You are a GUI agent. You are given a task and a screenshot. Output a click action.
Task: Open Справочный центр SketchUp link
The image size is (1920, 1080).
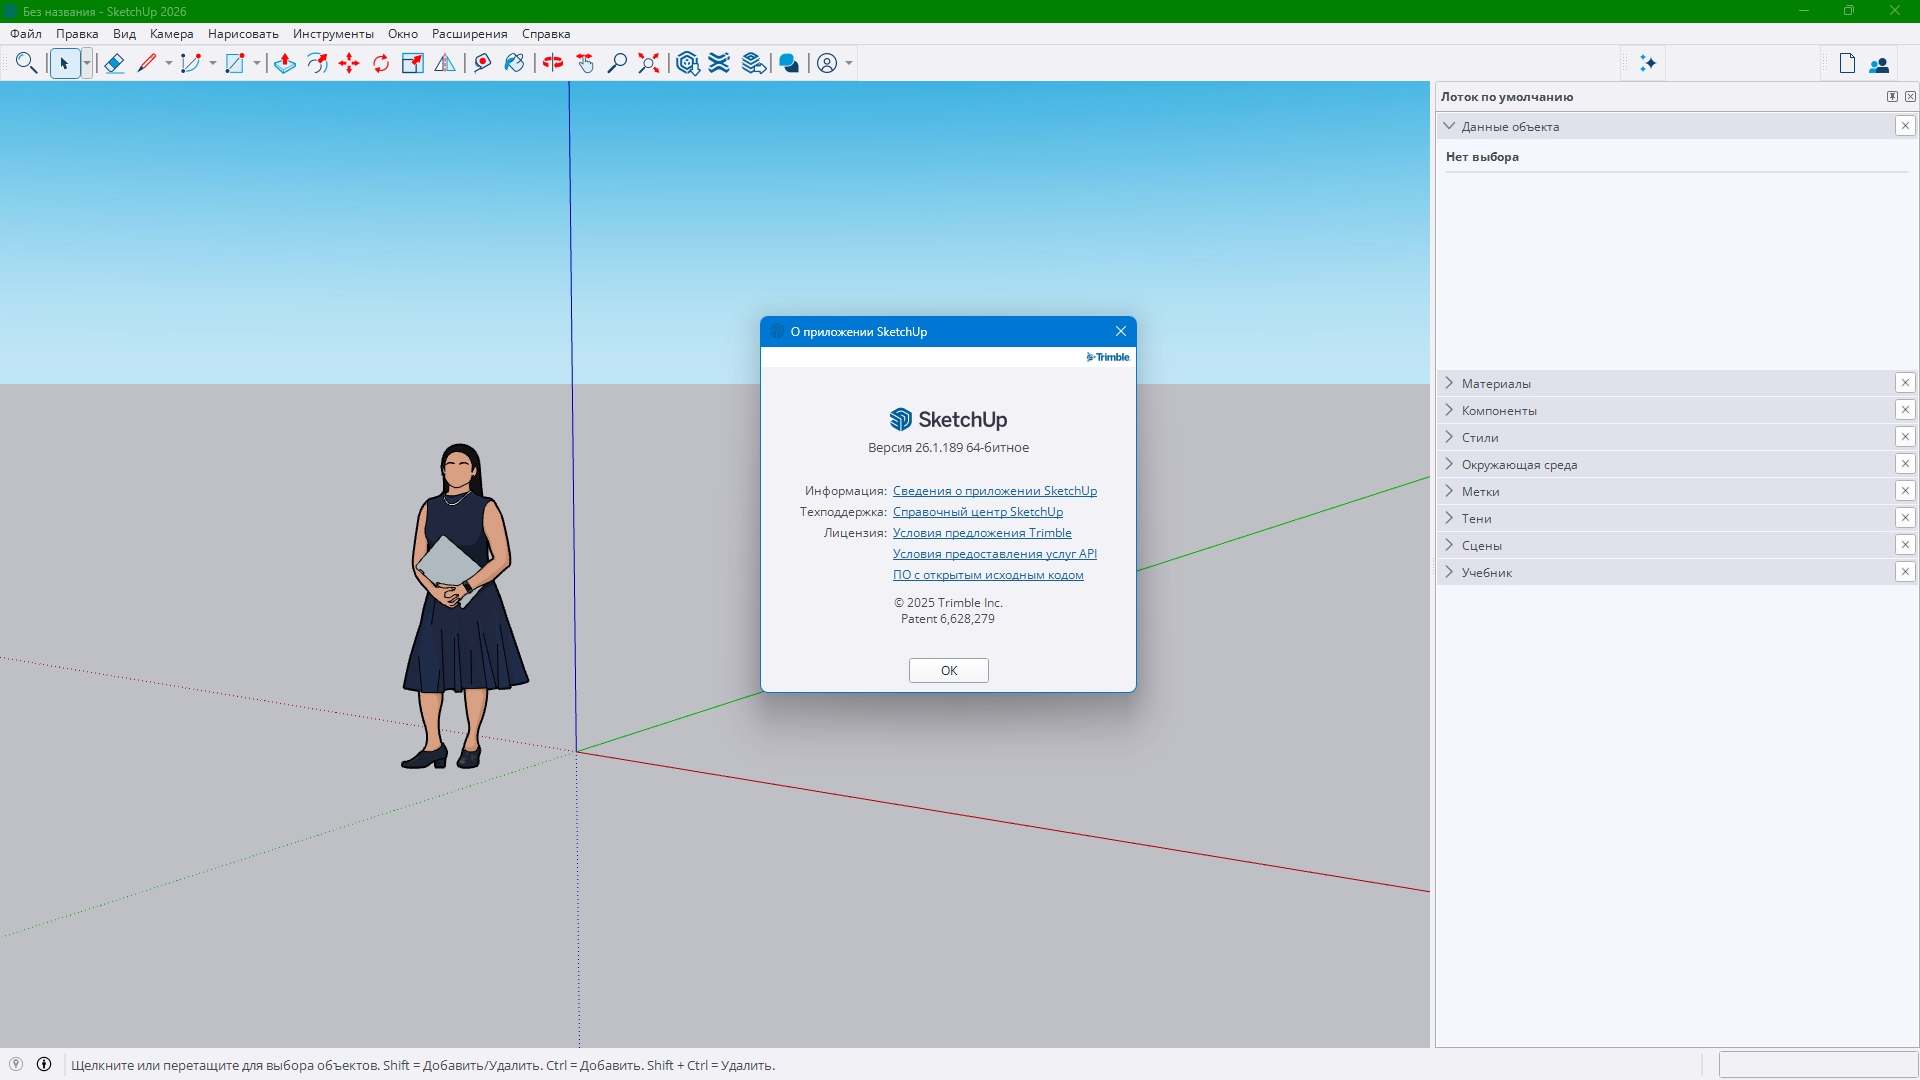977,512
